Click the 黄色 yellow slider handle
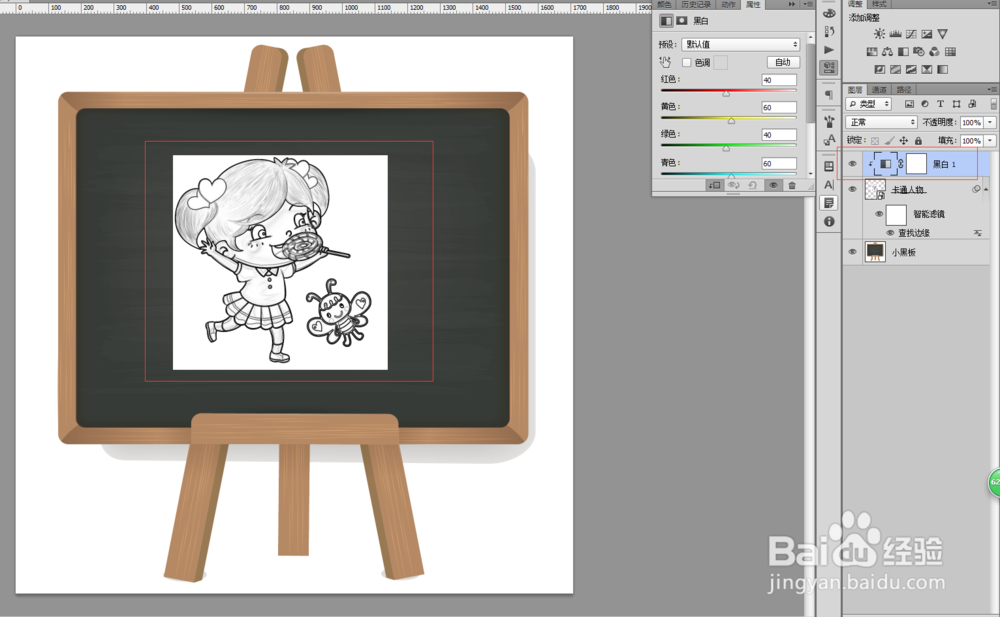Image resolution: width=1000 pixels, height=617 pixels. [732, 121]
